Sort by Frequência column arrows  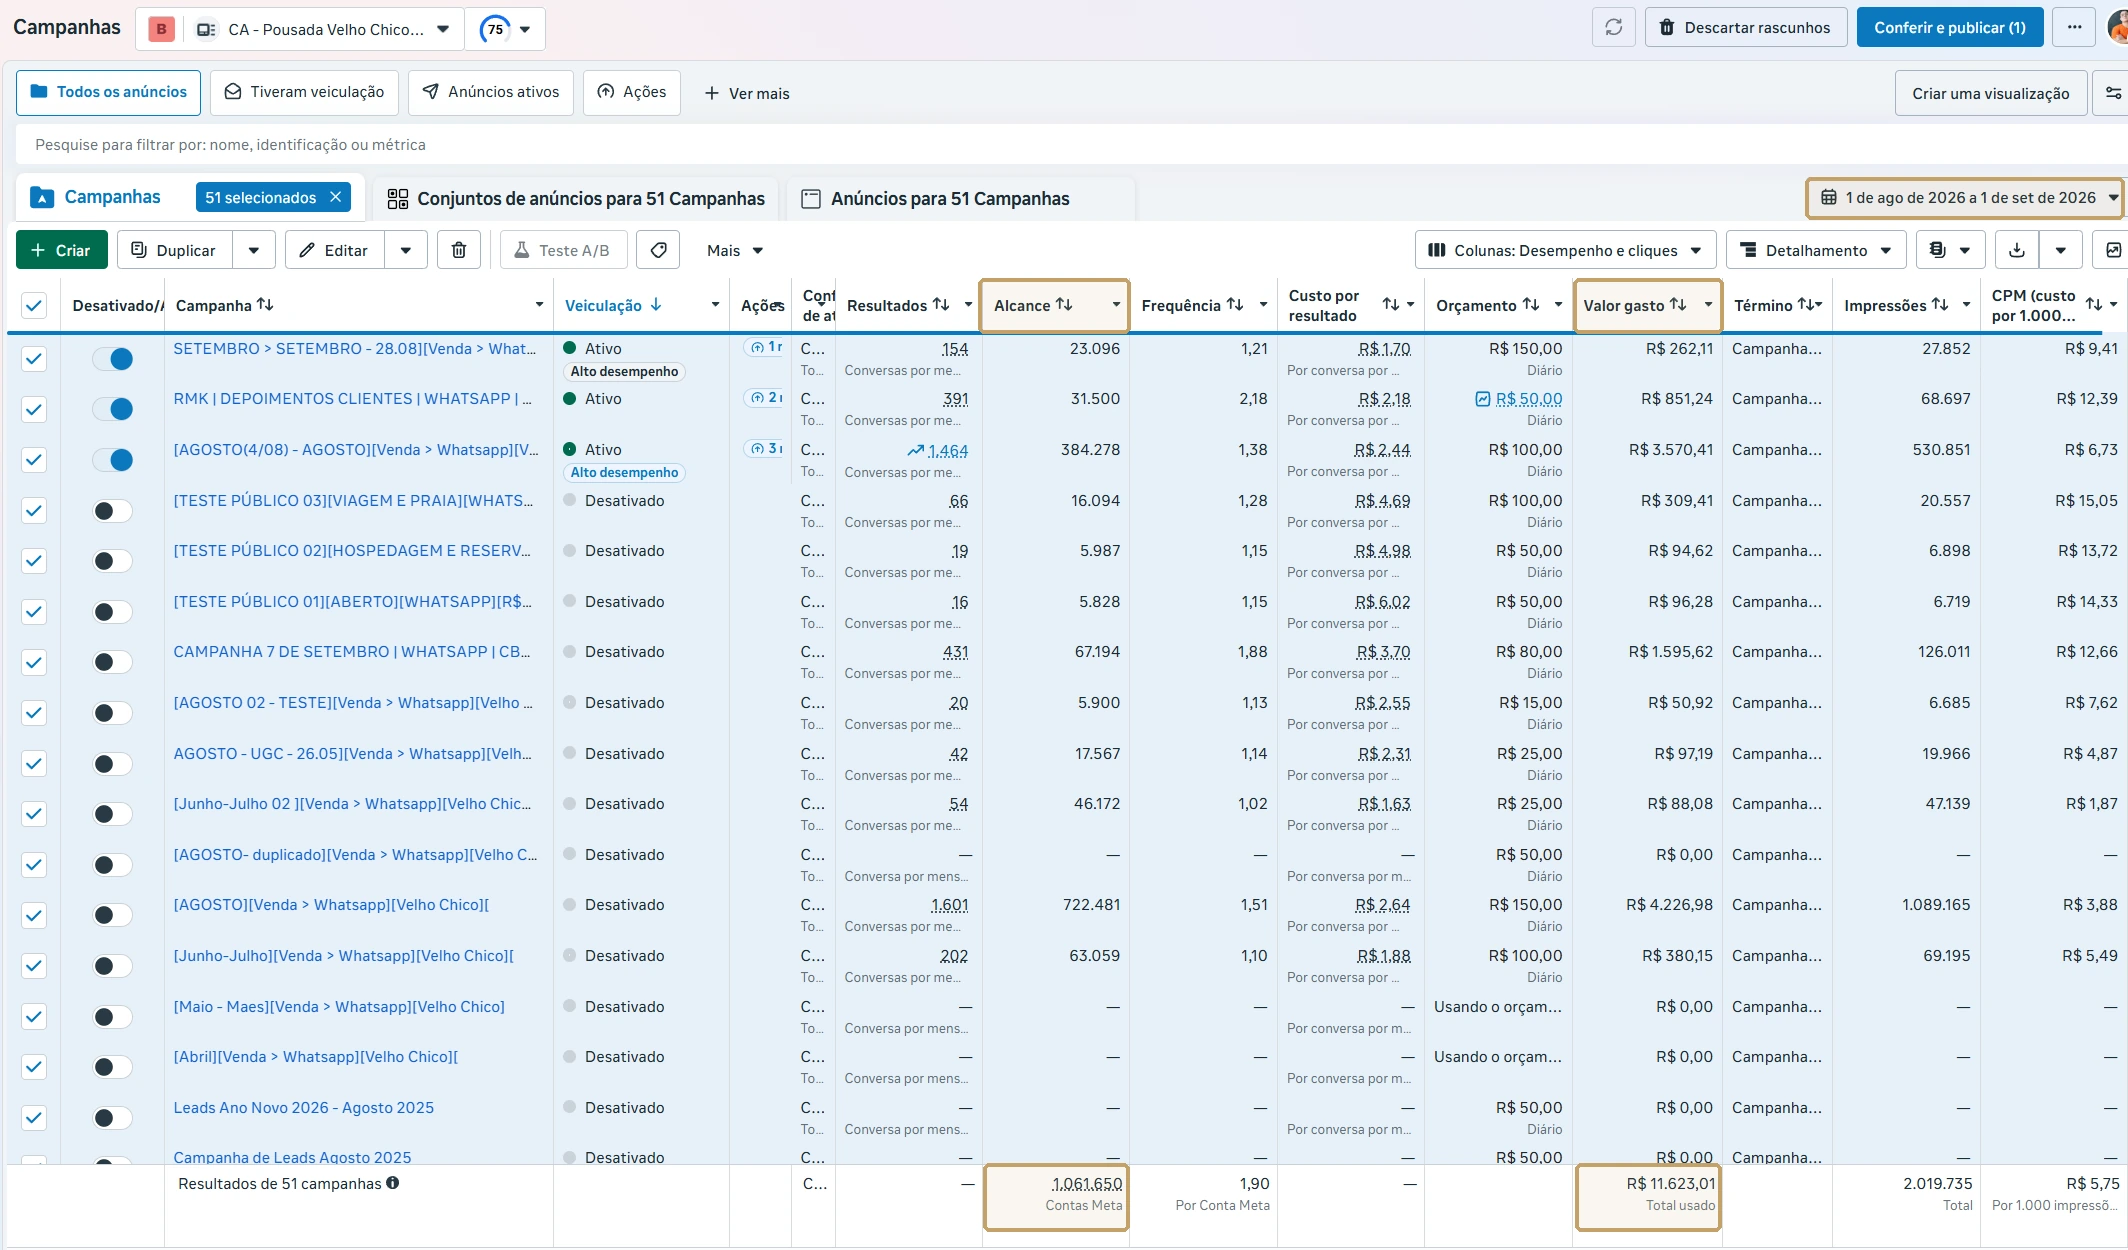coord(1235,304)
